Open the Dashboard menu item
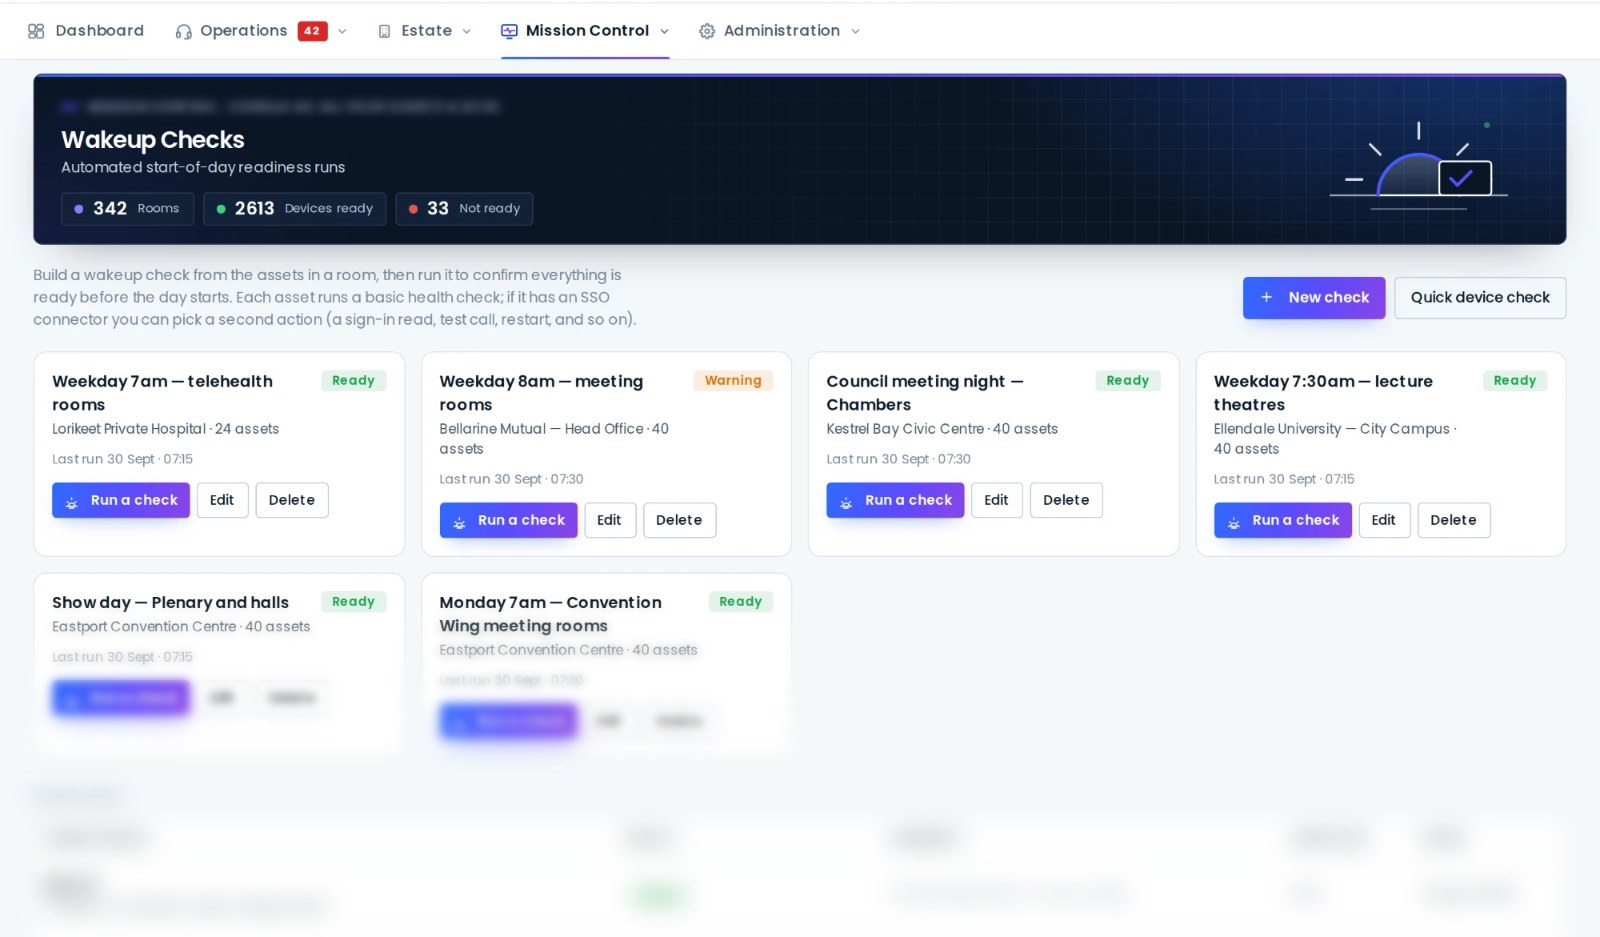 86,31
